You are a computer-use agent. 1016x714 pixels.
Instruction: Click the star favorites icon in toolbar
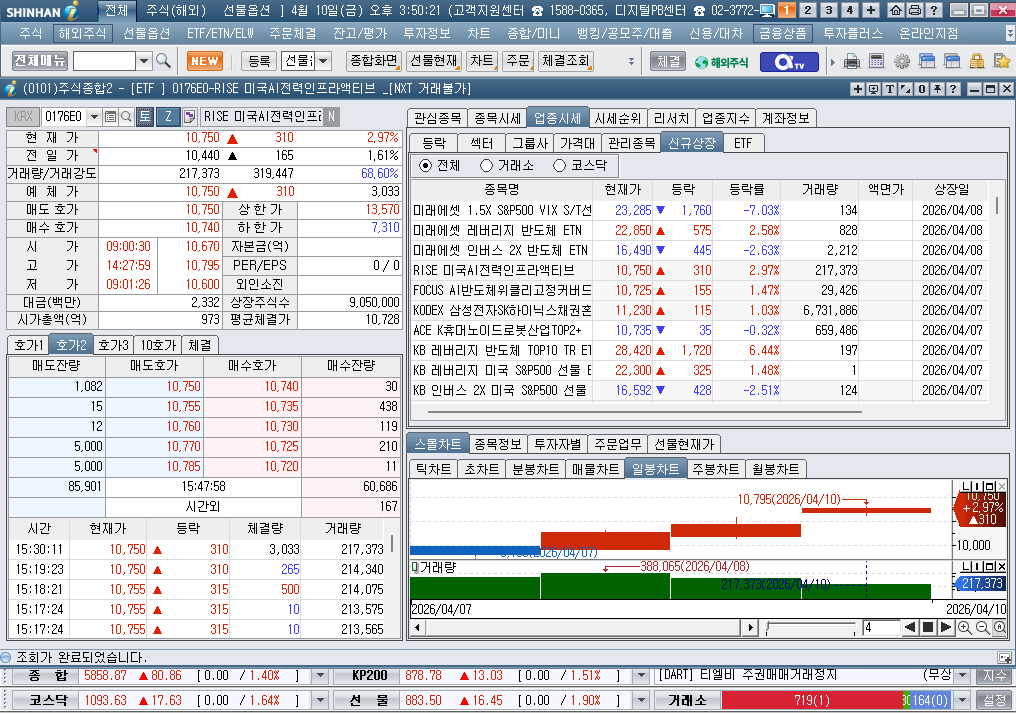click(x=1002, y=62)
